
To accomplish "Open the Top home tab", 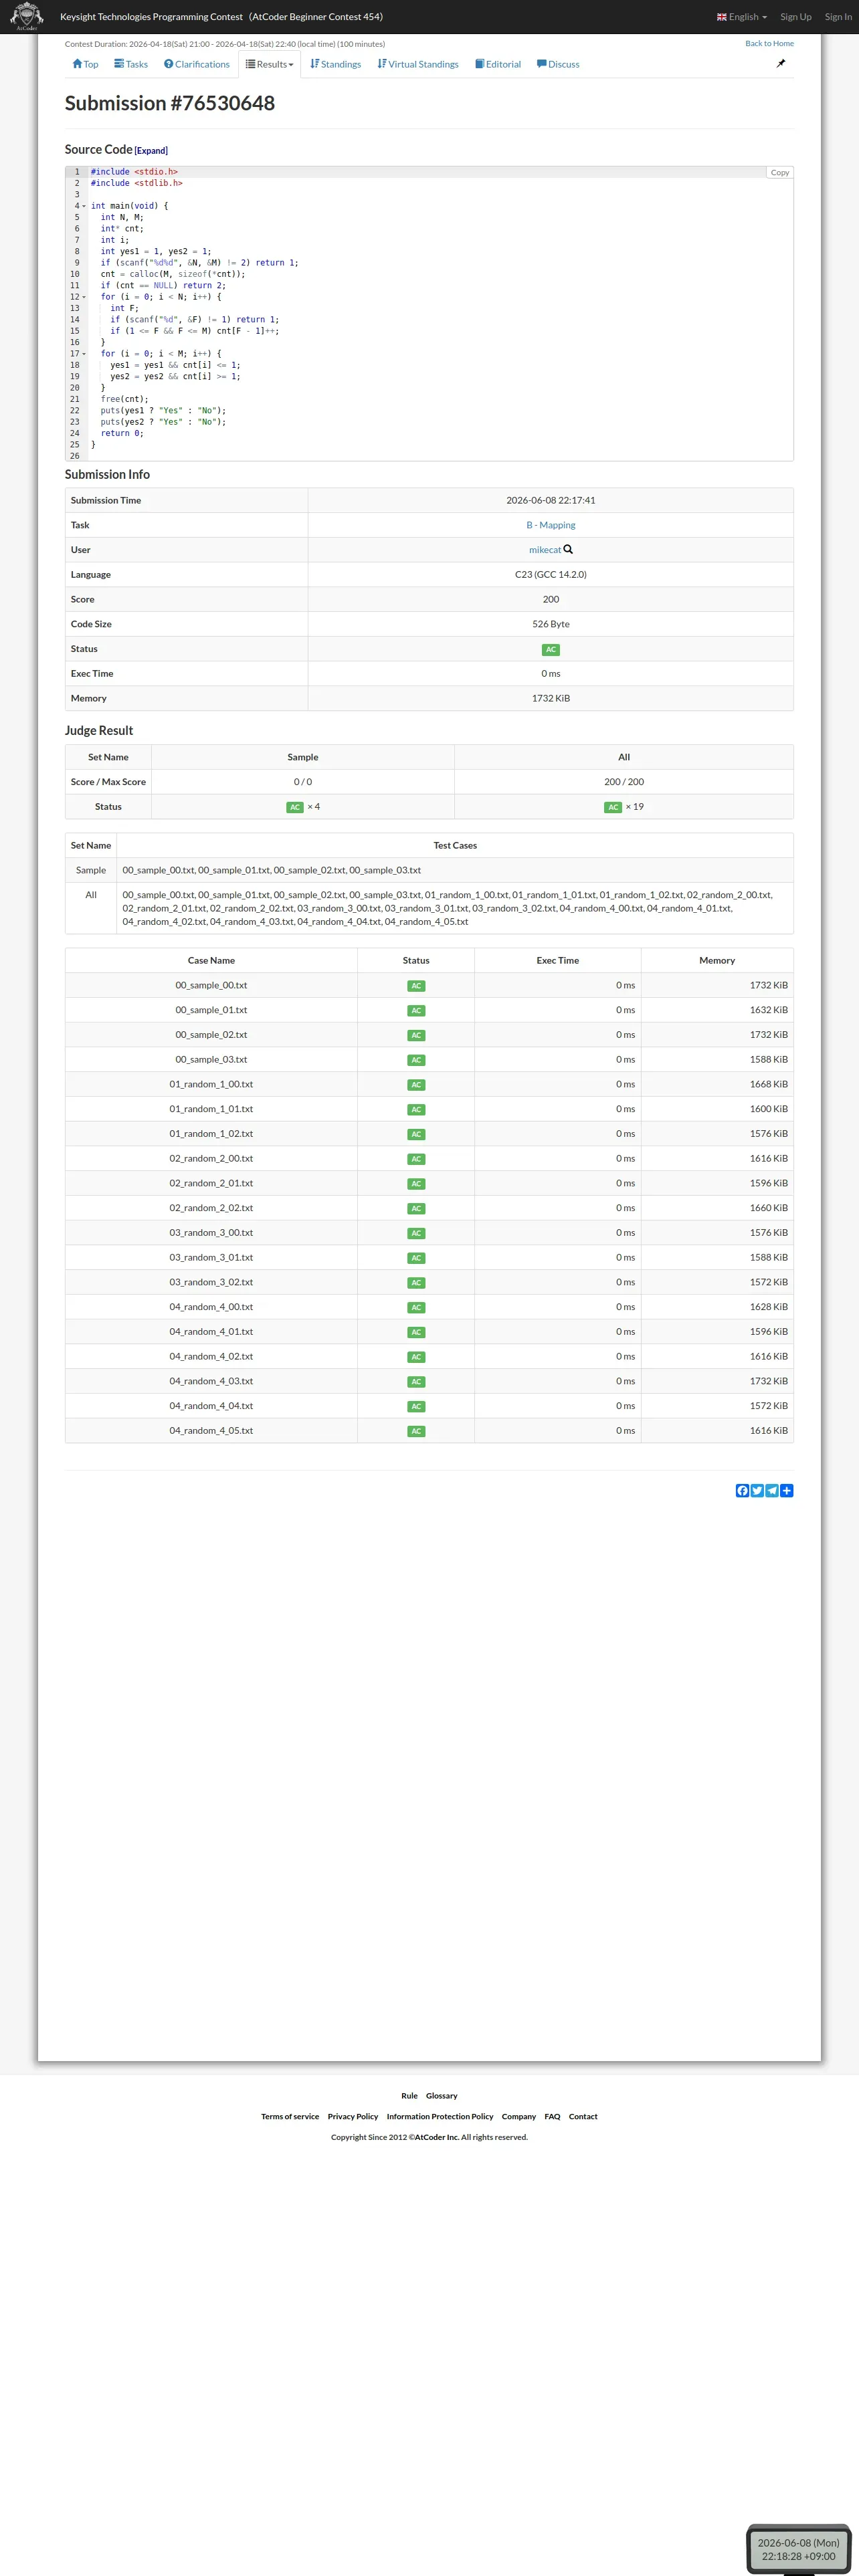I will pos(85,64).
